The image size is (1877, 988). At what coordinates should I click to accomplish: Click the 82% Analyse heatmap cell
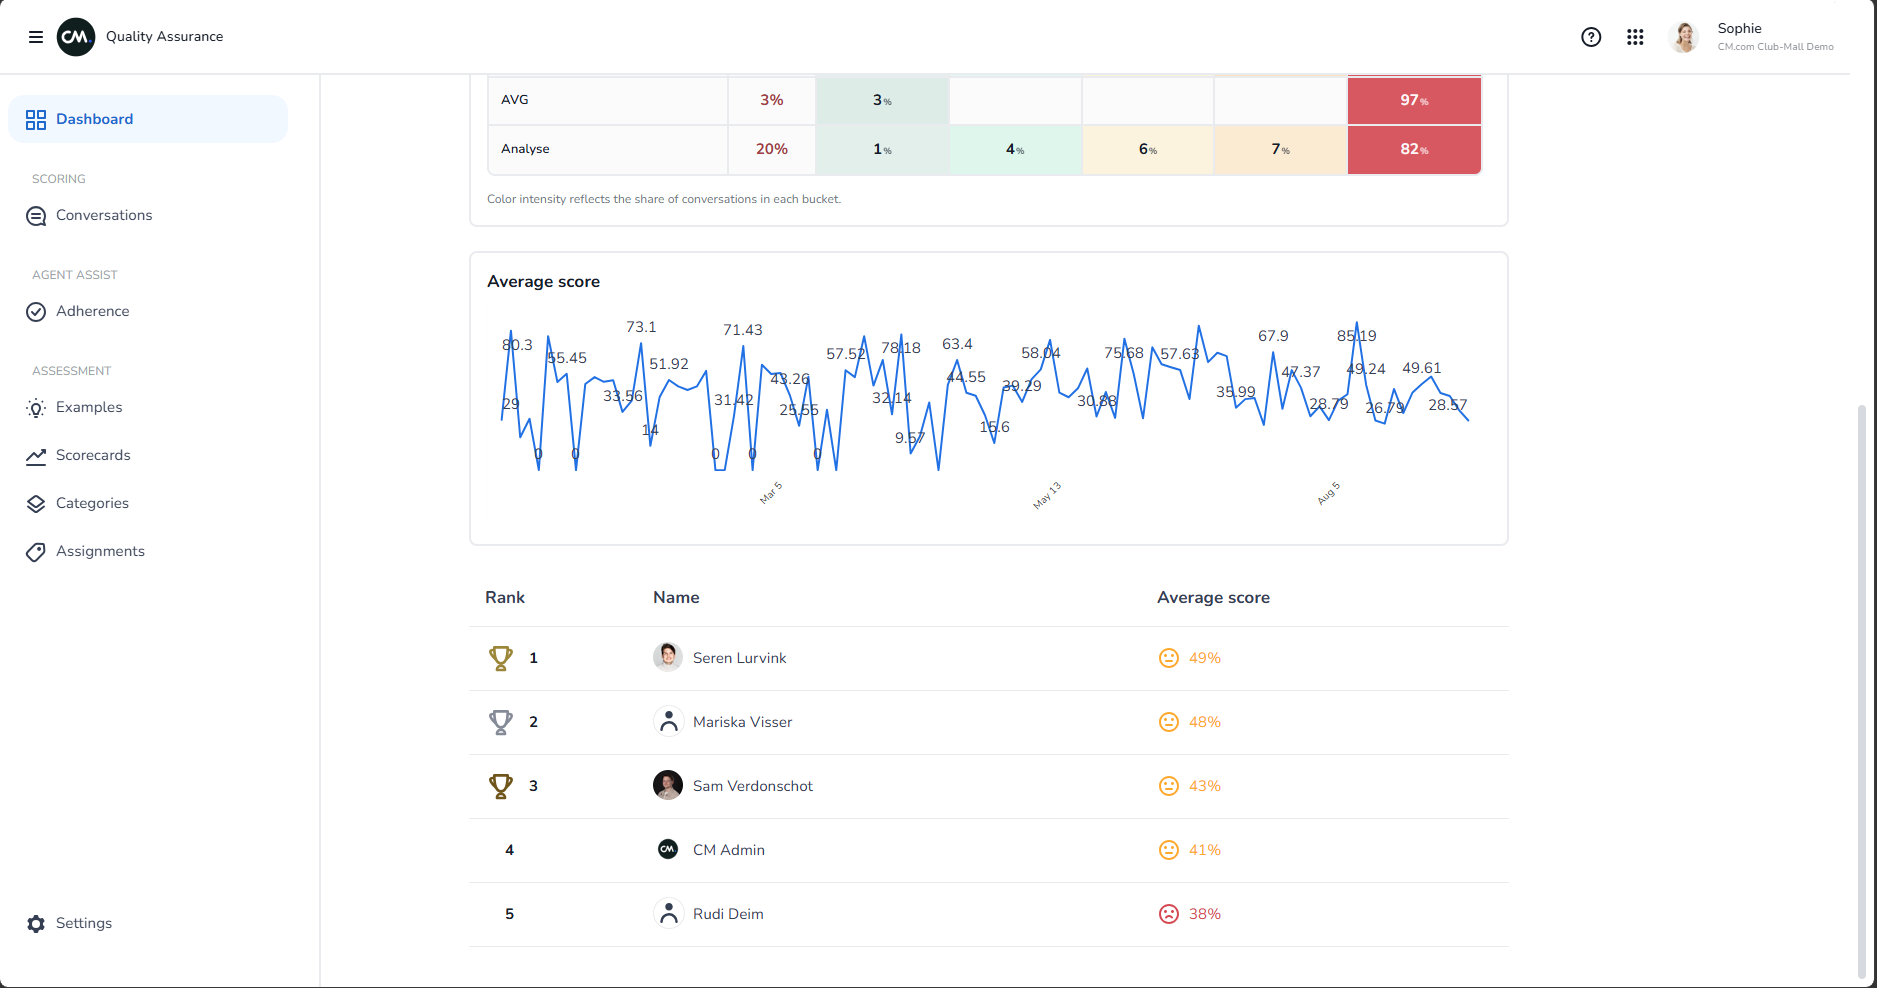click(1414, 150)
